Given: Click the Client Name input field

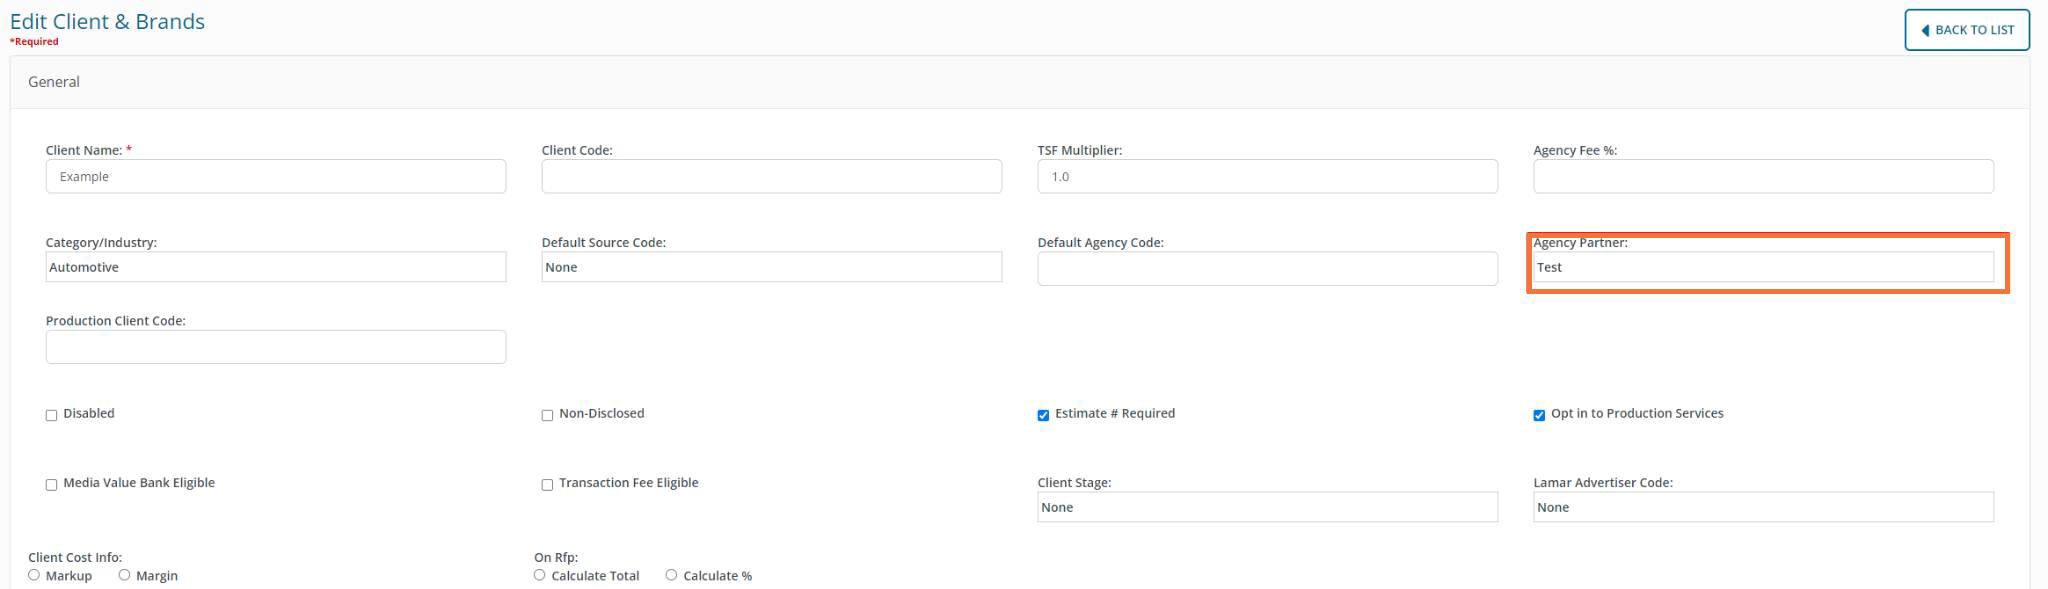Looking at the screenshot, I should click(x=275, y=177).
